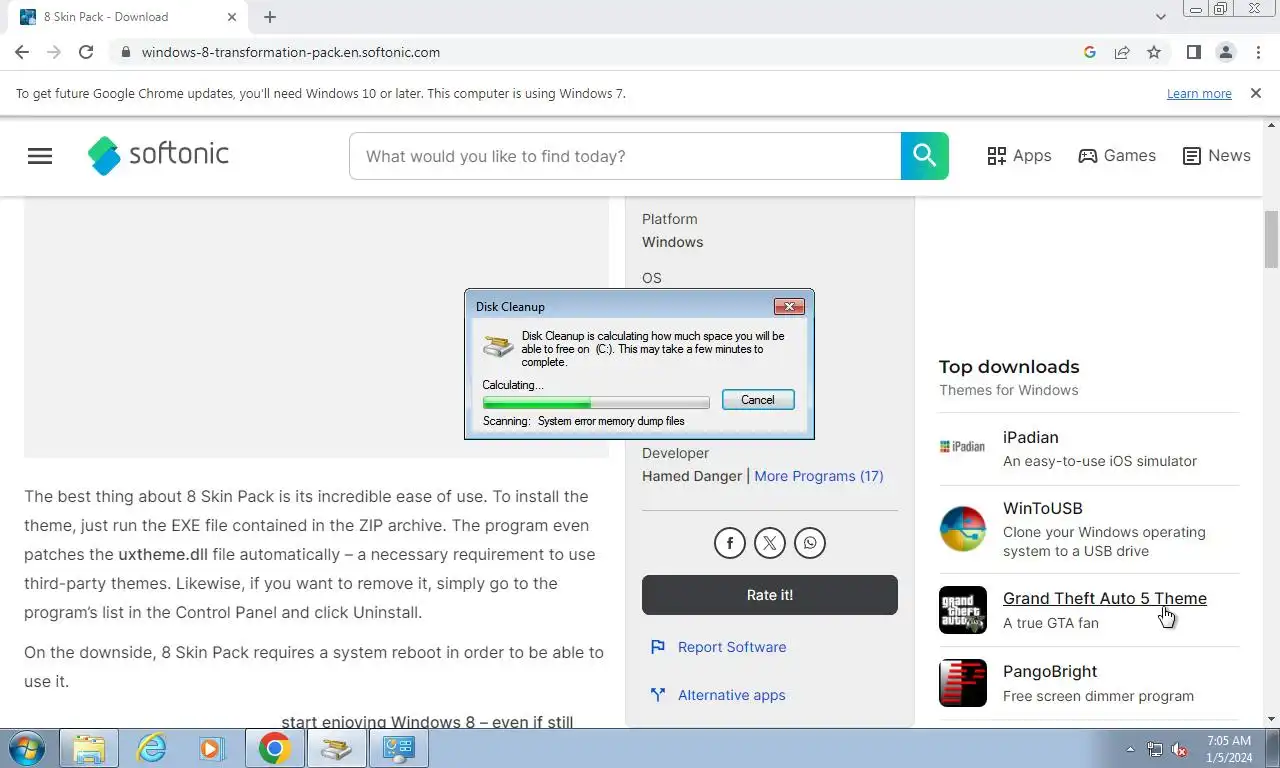Open the Softonic hamburger menu
Screen dimensions: 1280x768
(x=40, y=156)
